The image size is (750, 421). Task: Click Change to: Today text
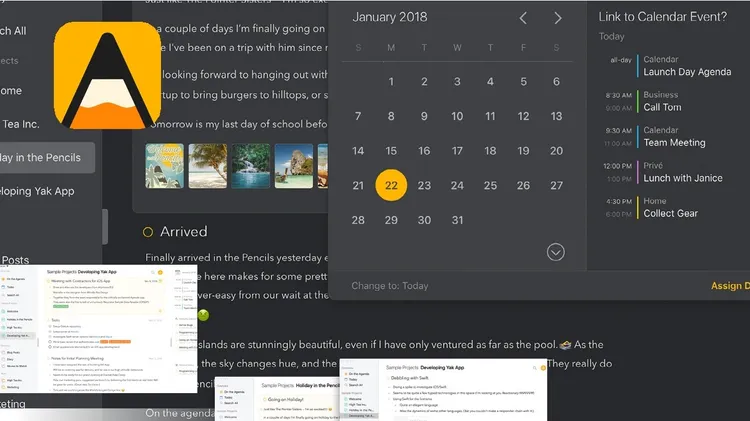click(x=390, y=286)
